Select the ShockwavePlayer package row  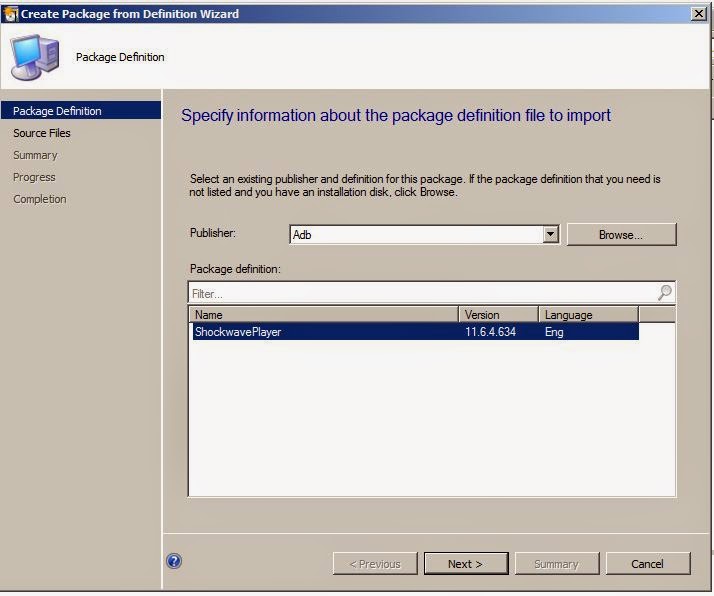[415, 331]
